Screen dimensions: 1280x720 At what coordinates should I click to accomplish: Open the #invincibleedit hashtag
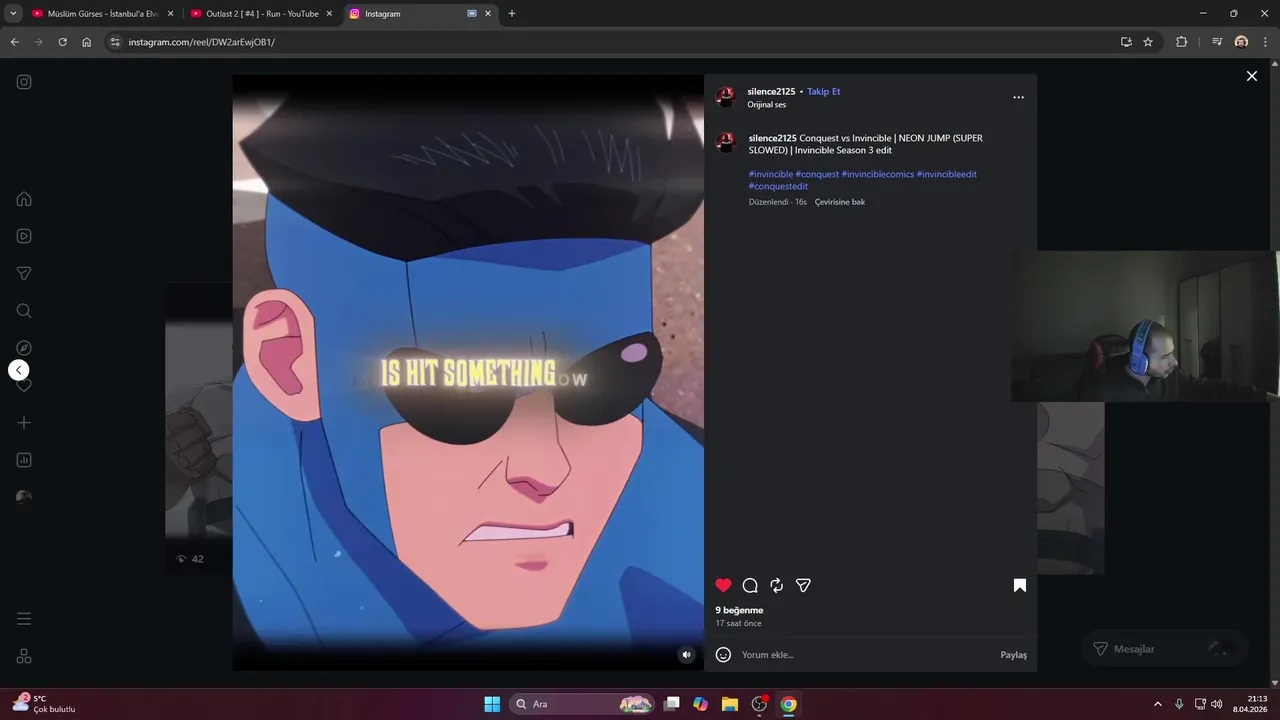[x=947, y=174]
